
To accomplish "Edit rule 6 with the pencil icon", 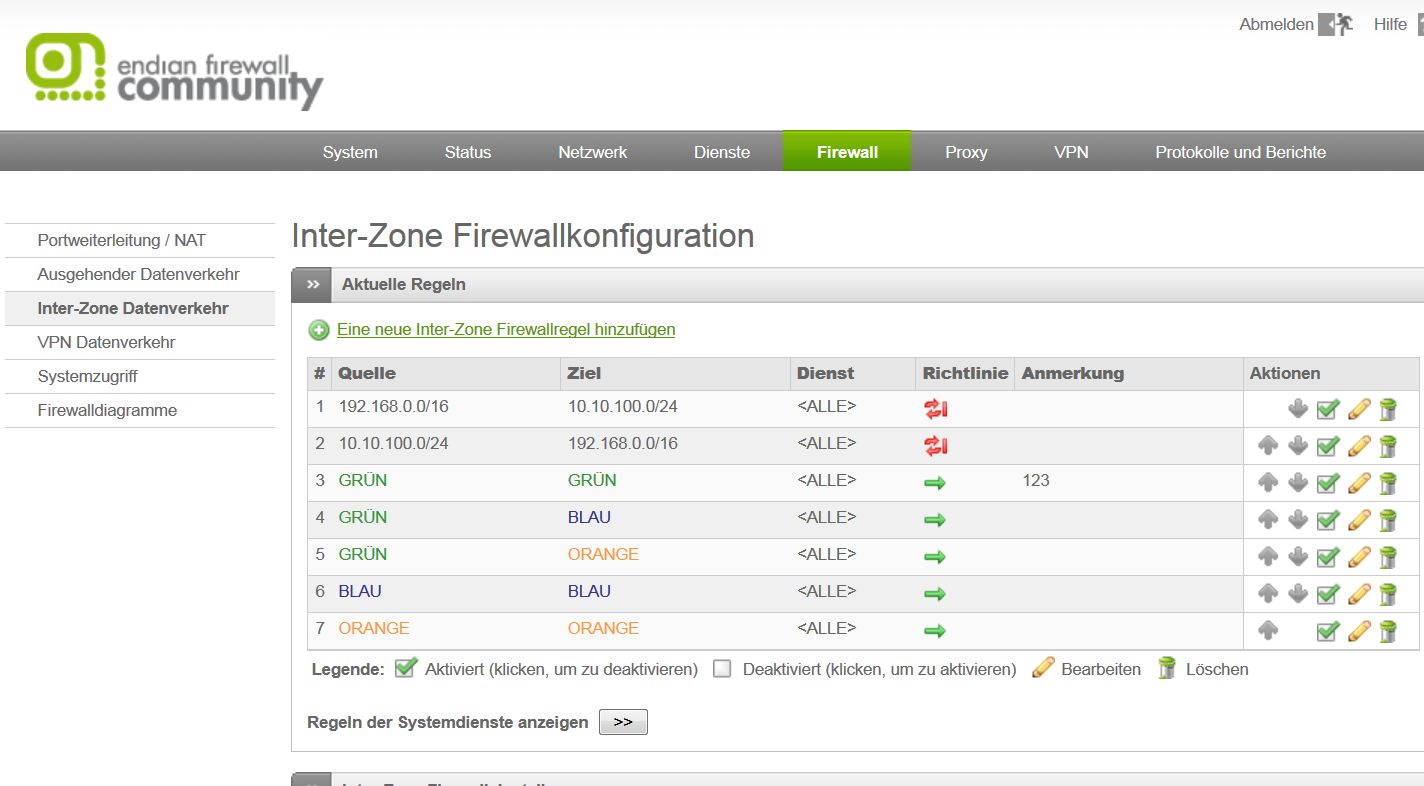I will (x=1358, y=594).
